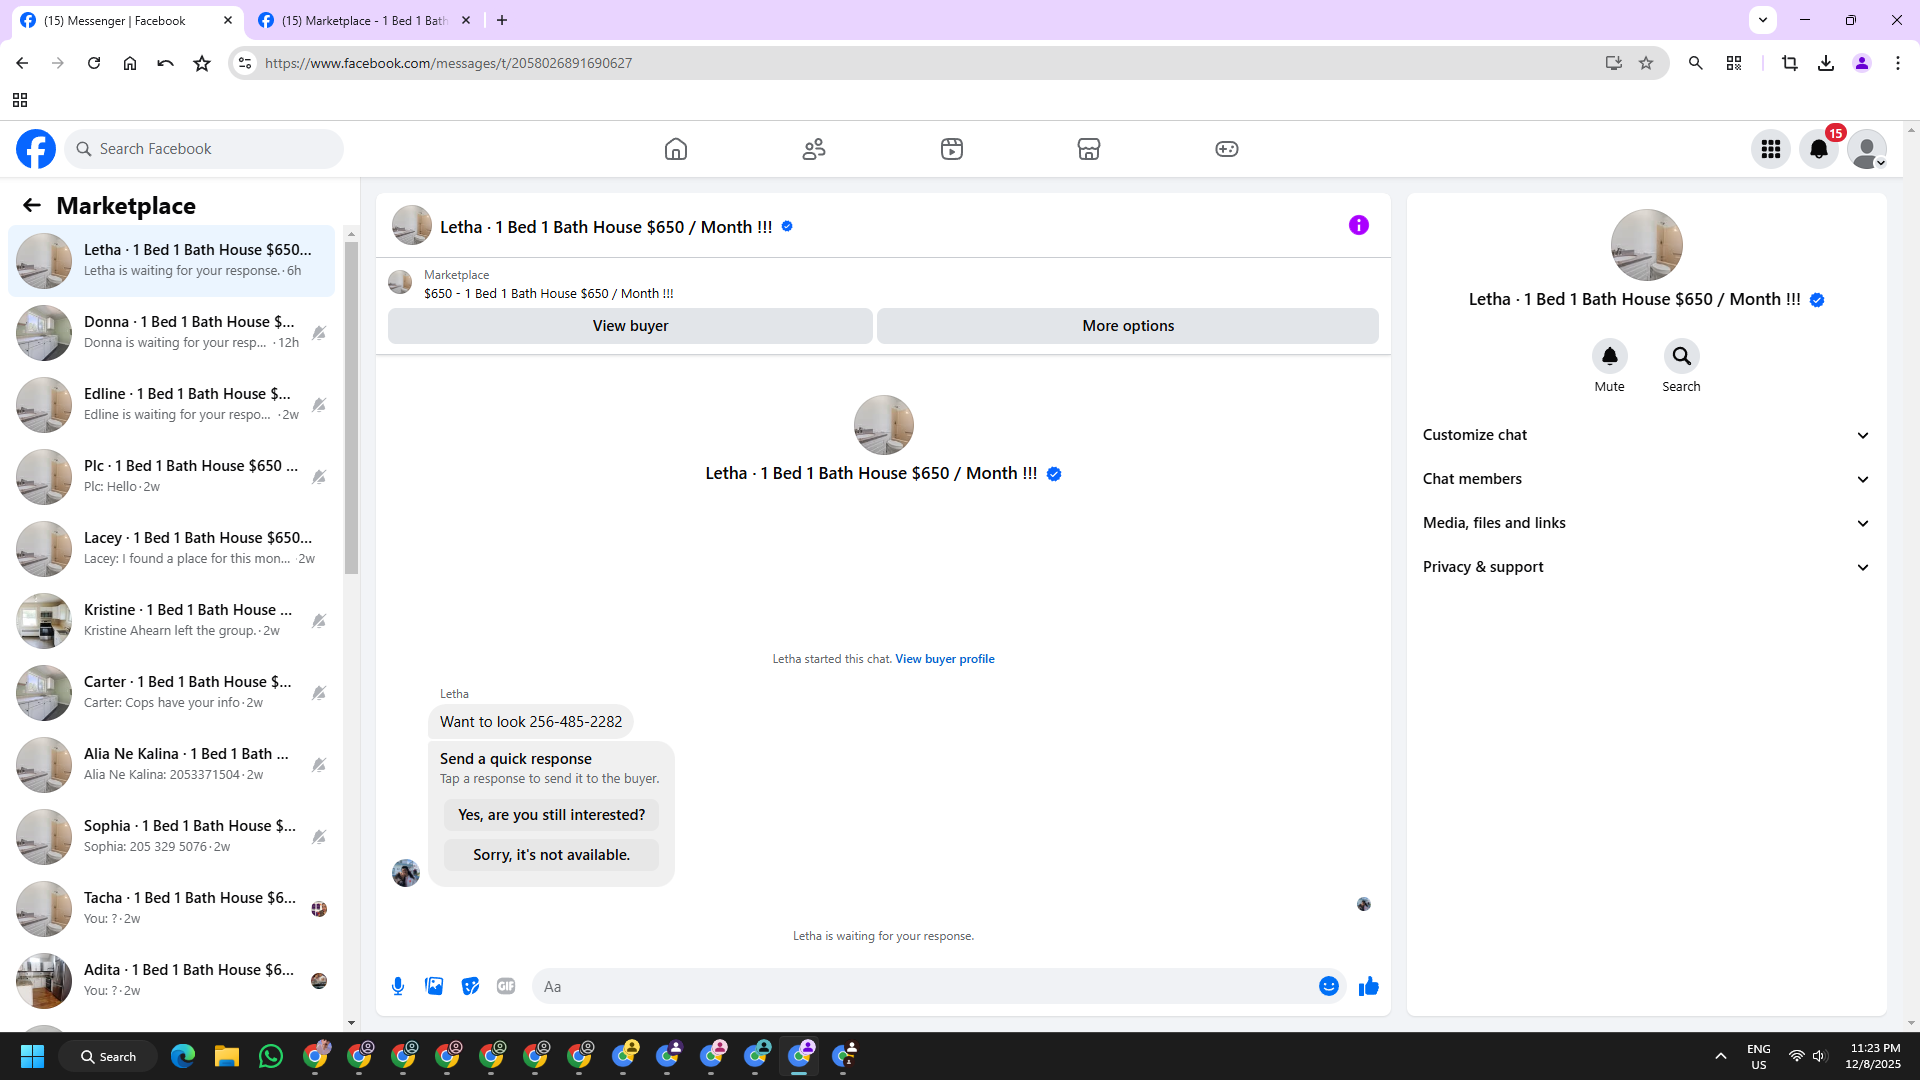Viewport: 1920px width, 1080px height.
Task: Open the Kristine conversation
Action: (x=172, y=621)
